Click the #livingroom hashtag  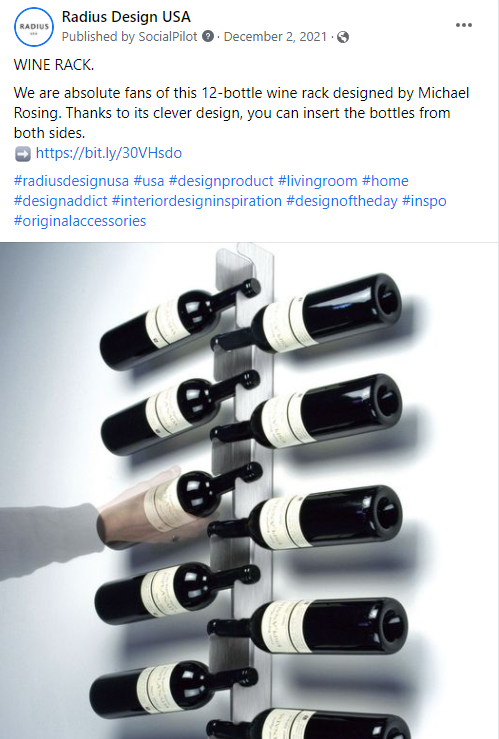point(318,181)
